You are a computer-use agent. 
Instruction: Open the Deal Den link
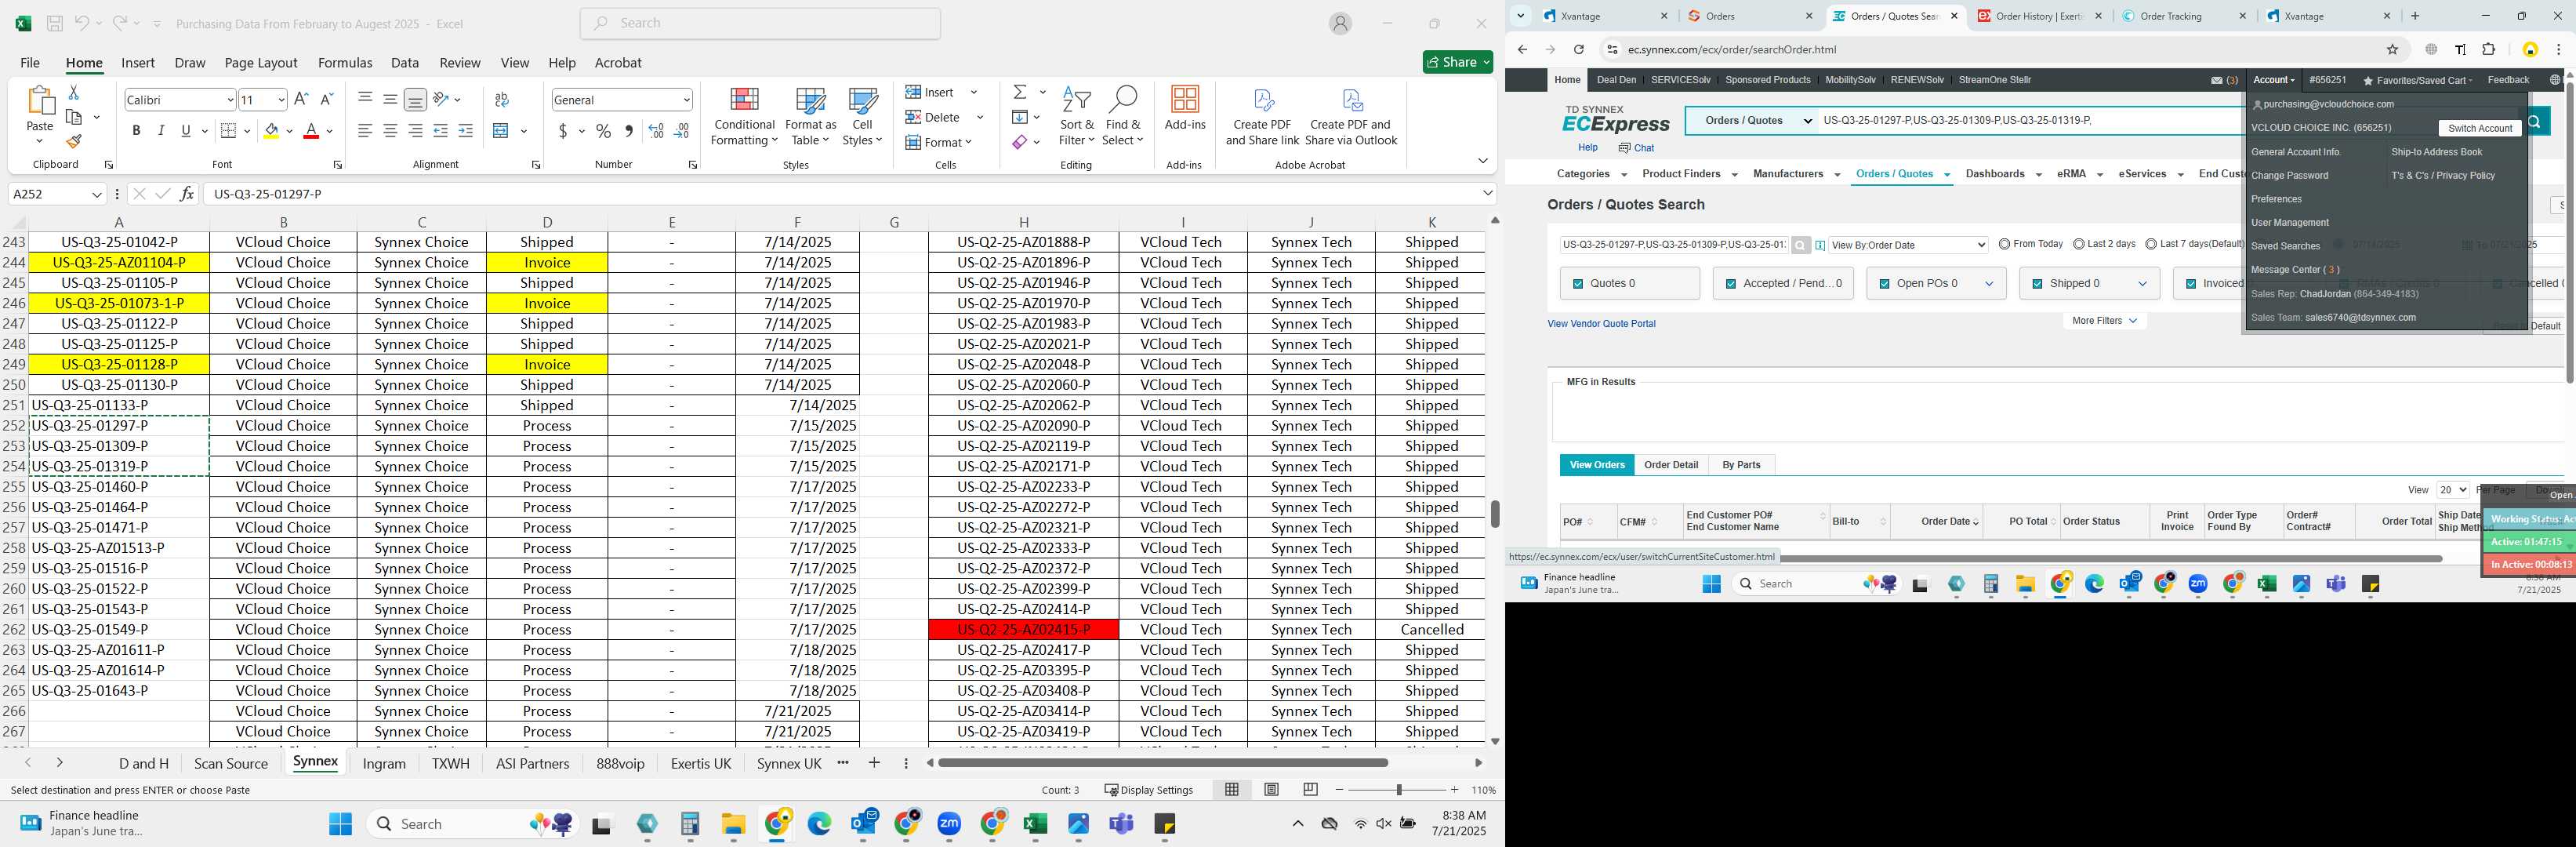point(1616,80)
